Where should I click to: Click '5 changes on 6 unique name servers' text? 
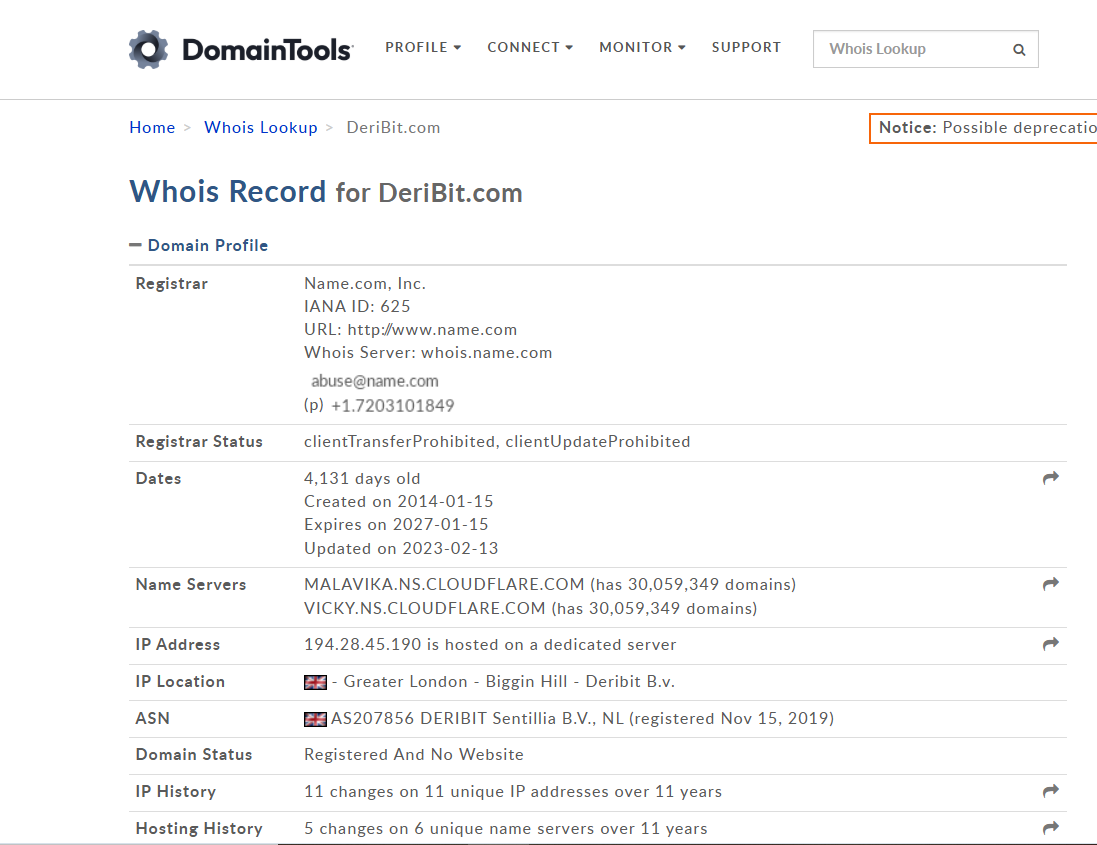tap(449, 829)
